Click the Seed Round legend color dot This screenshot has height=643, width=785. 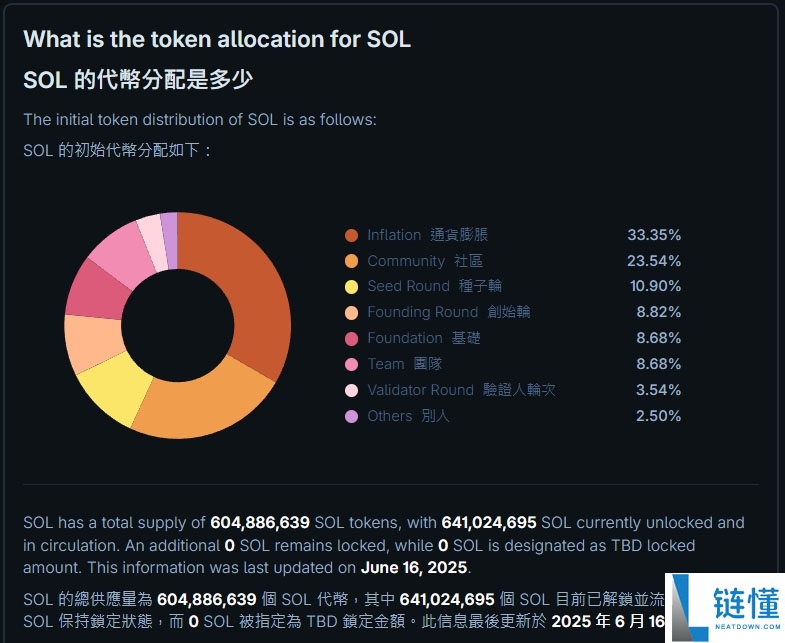click(x=351, y=287)
